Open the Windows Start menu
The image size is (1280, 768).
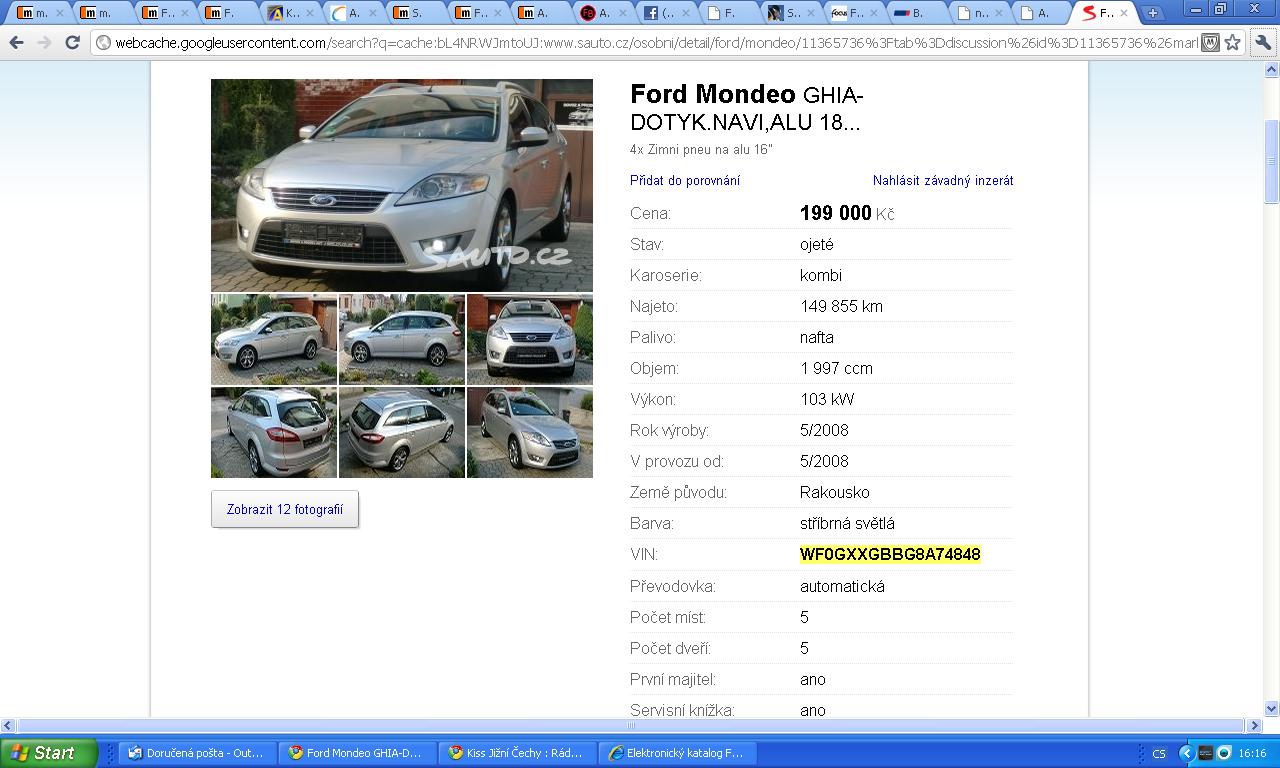pyautogui.click(x=48, y=753)
